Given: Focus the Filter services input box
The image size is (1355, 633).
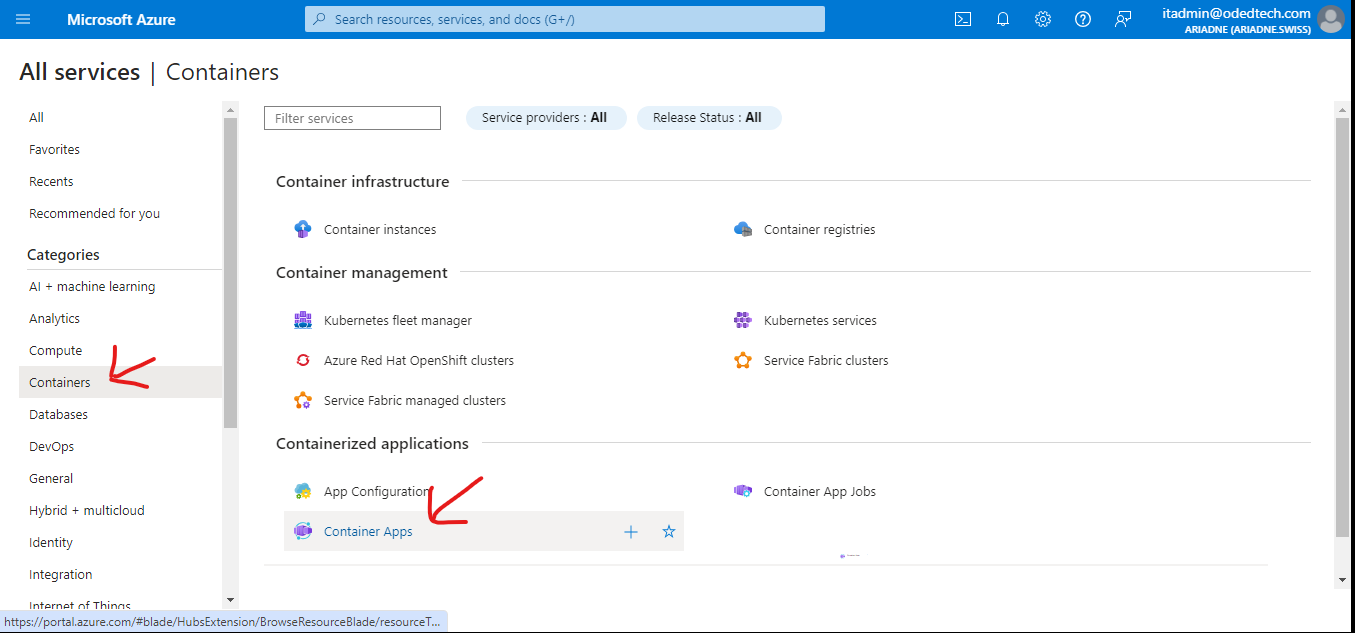Looking at the screenshot, I should coord(352,118).
